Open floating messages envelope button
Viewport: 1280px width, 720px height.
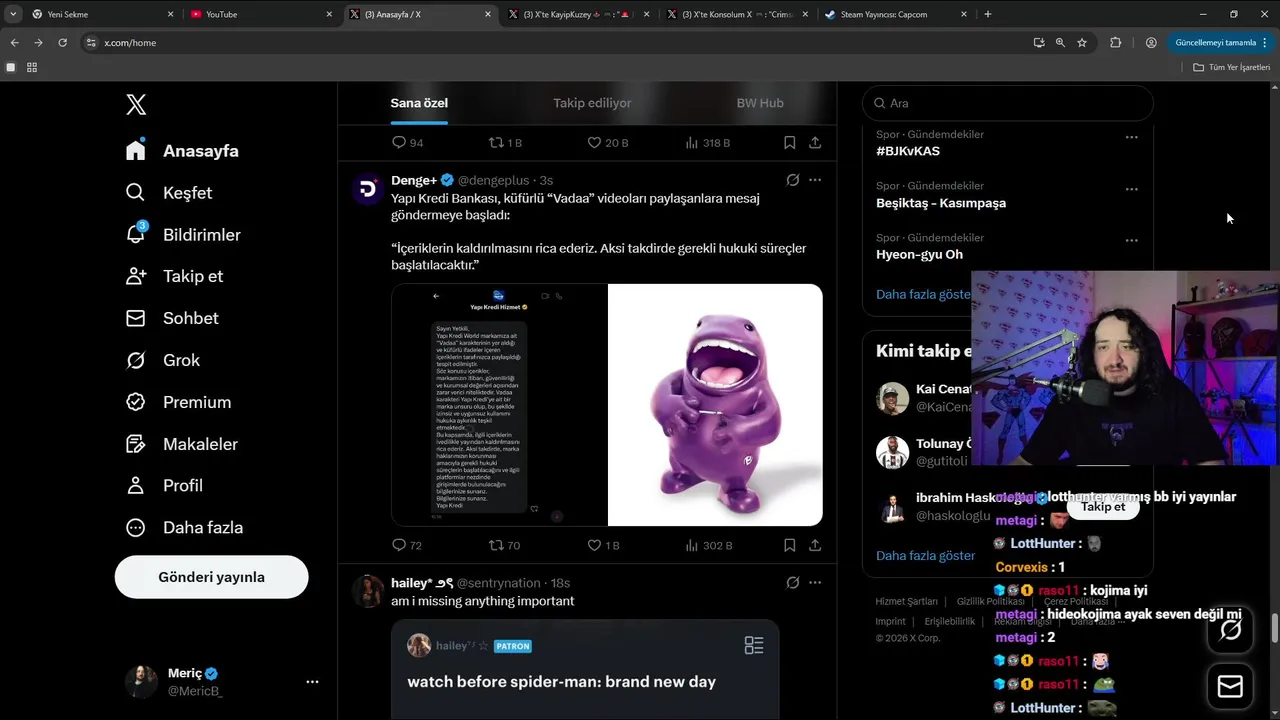pos(1230,687)
